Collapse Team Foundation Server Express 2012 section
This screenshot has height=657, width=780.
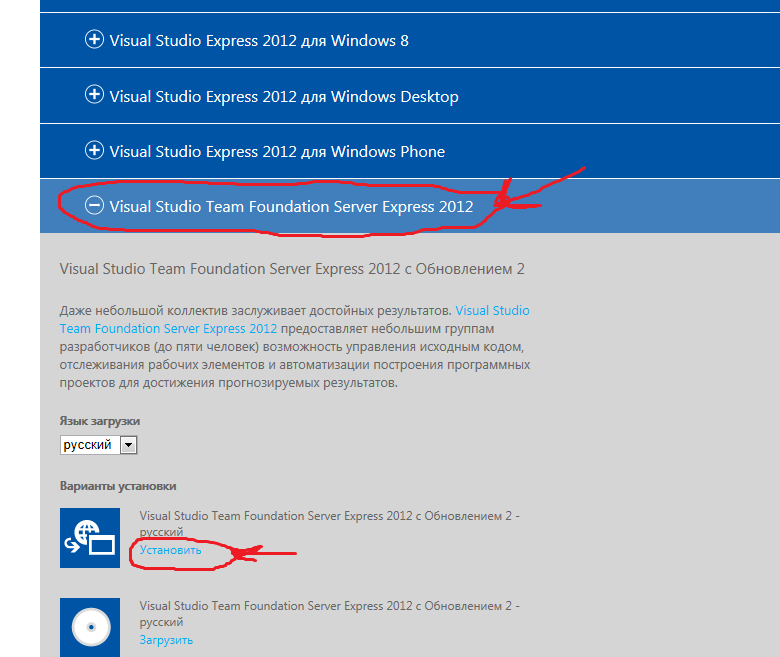(x=410, y=206)
